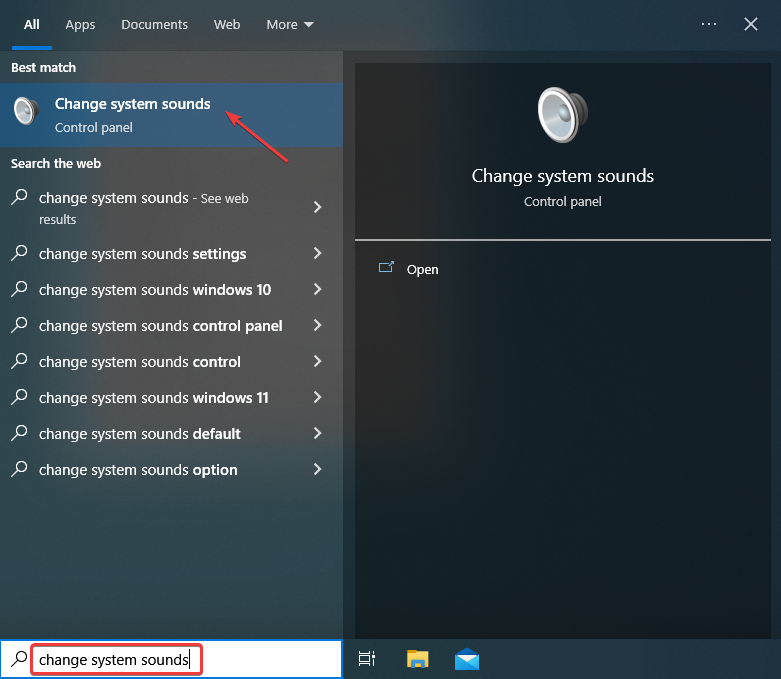Click search icon beside 'default' suggestion
Viewport: 781px width, 679px height.
click(19, 432)
